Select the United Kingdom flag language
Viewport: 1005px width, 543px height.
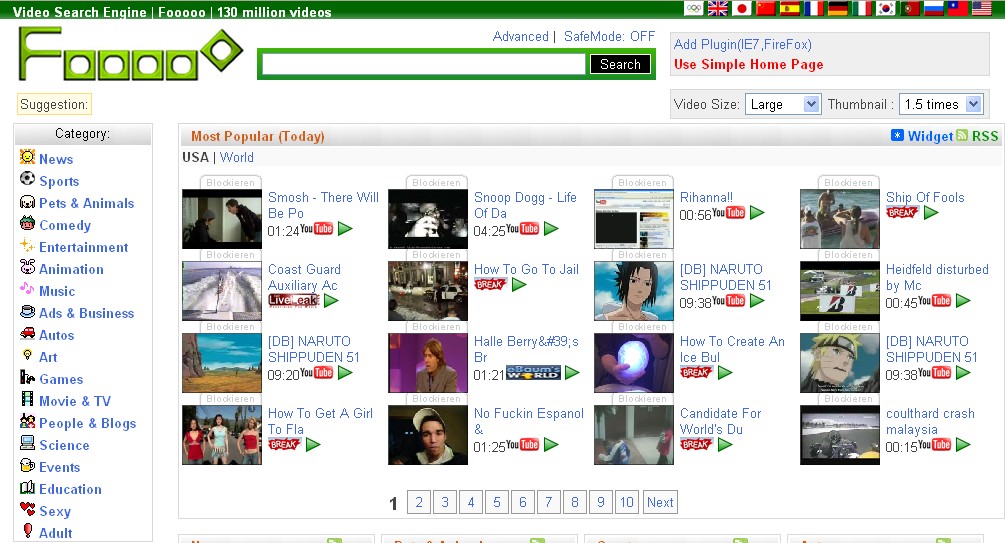click(x=717, y=8)
